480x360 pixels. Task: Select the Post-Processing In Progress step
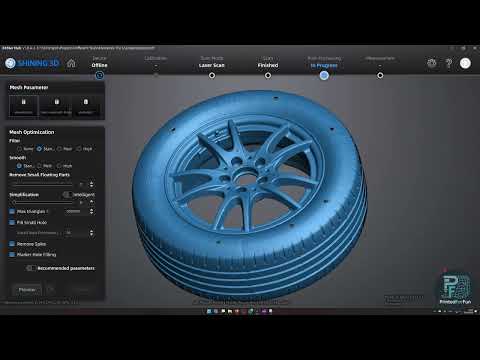point(324,62)
